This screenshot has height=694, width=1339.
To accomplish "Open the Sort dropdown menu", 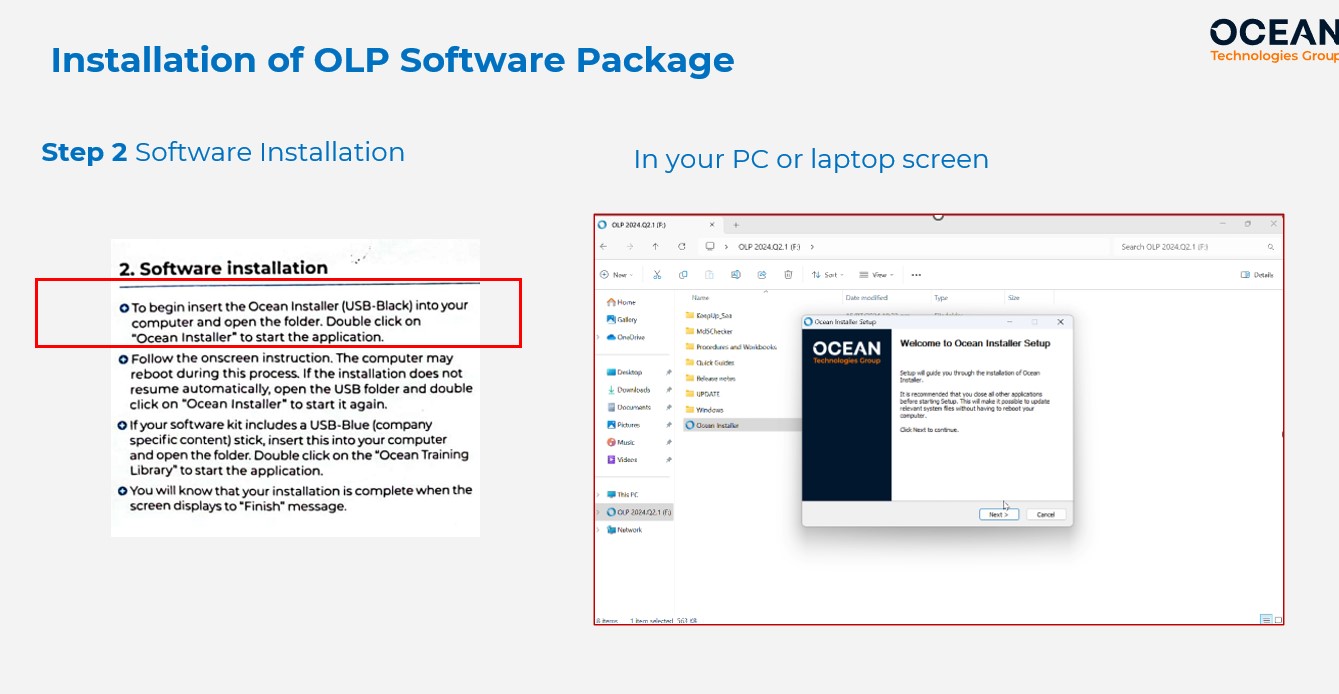I will tap(827, 275).
